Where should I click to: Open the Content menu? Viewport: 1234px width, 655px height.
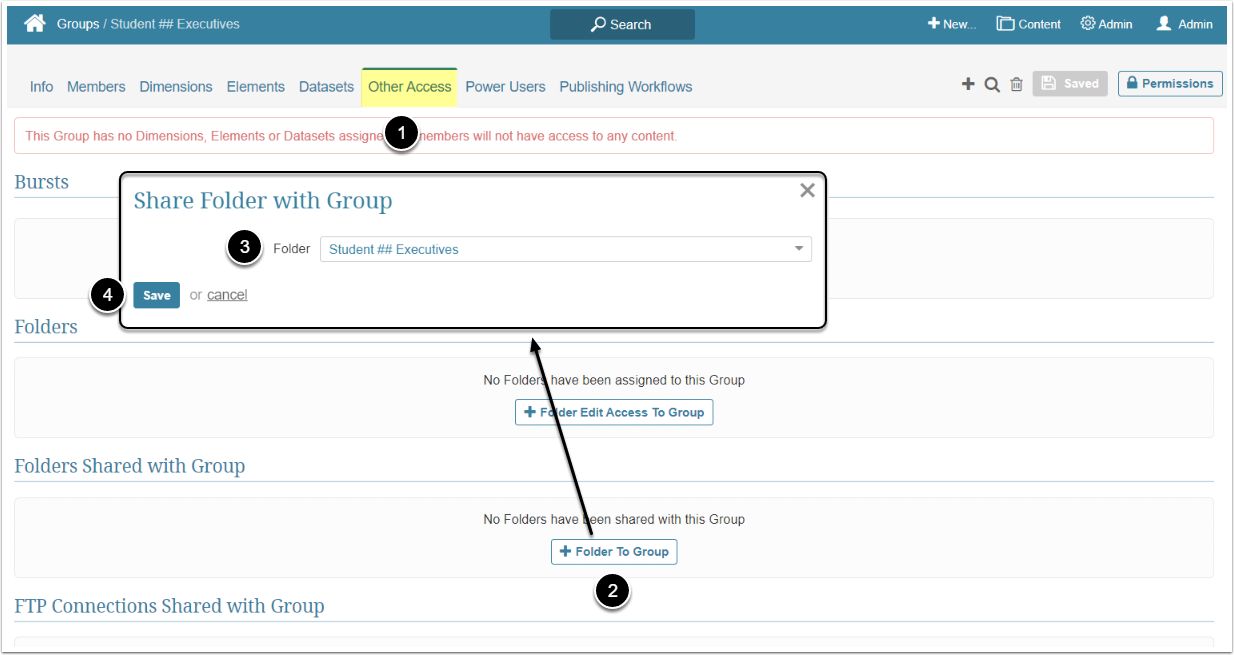[x=1028, y=24]
